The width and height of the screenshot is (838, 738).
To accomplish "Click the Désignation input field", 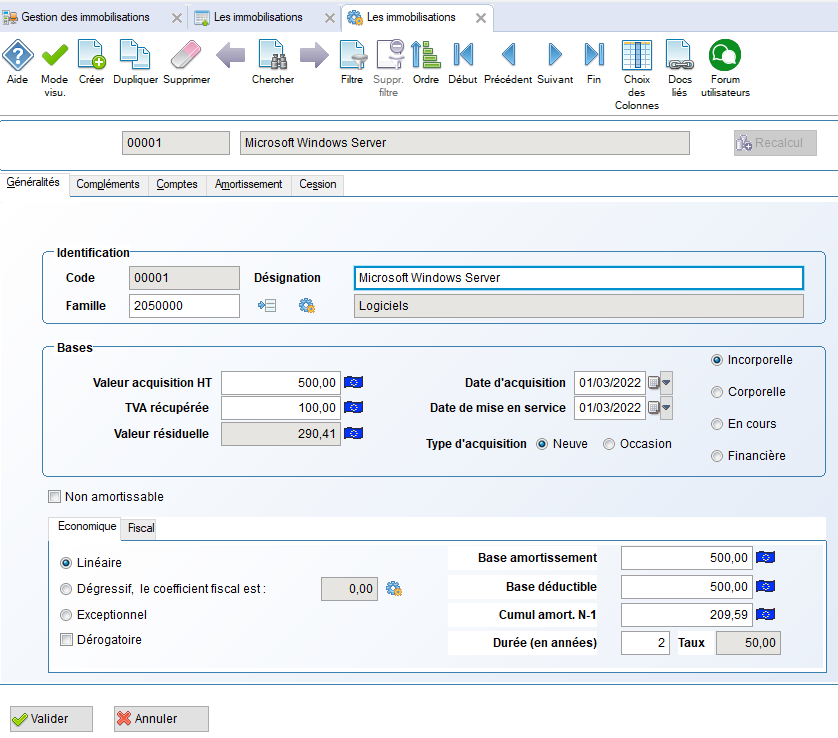I will tap(579, 278).
